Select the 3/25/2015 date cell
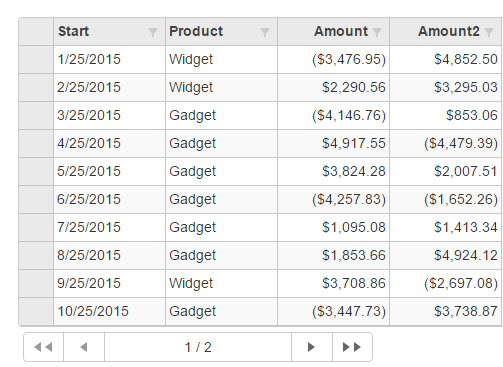 pos(109,115)
